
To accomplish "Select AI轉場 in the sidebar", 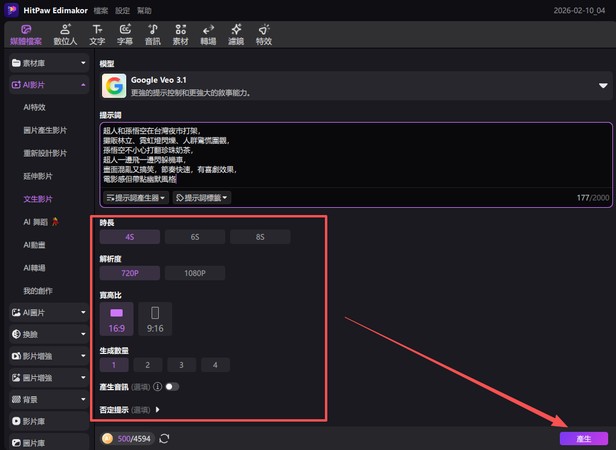I will (35, 268).
